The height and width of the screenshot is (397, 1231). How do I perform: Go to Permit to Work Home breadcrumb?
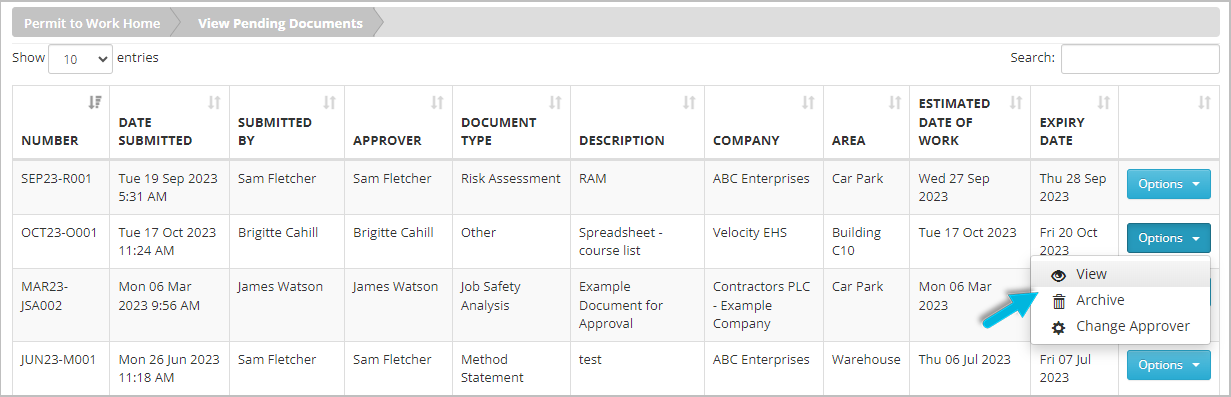[x=92, y=23]
